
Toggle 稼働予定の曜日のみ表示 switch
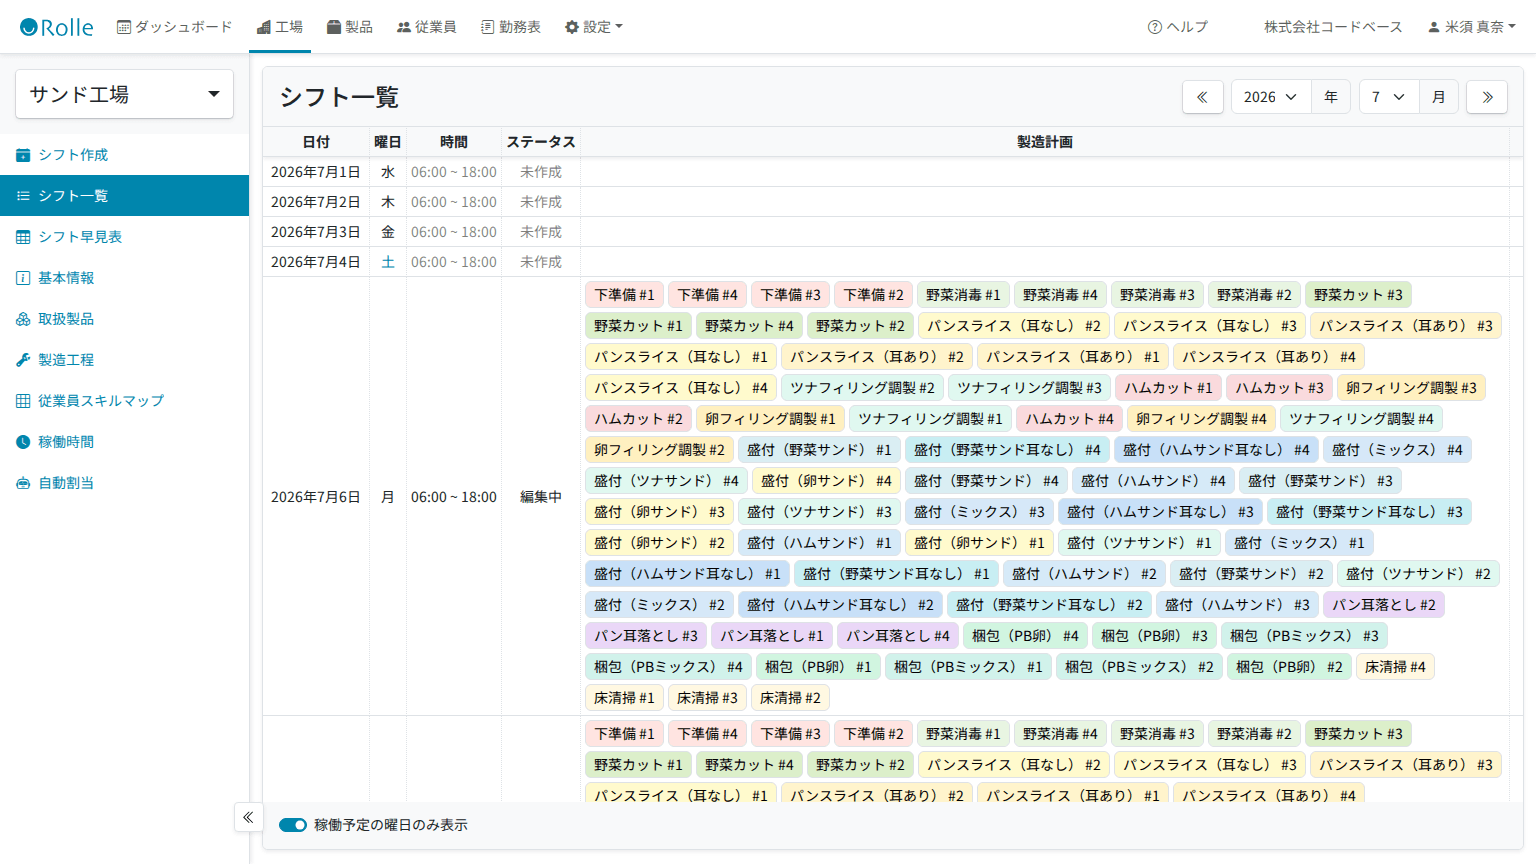pos(293,825)
